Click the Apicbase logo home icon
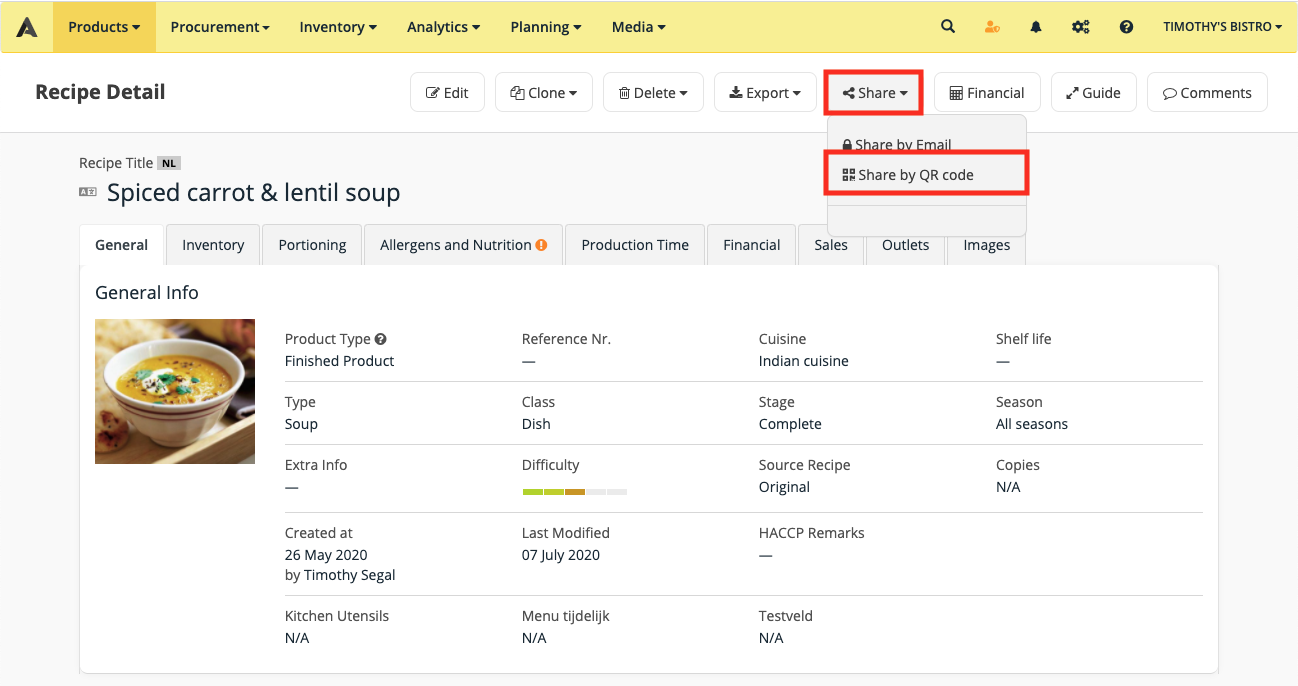Viewport: 1298px width, 686px height. click(x=27, y=27)
